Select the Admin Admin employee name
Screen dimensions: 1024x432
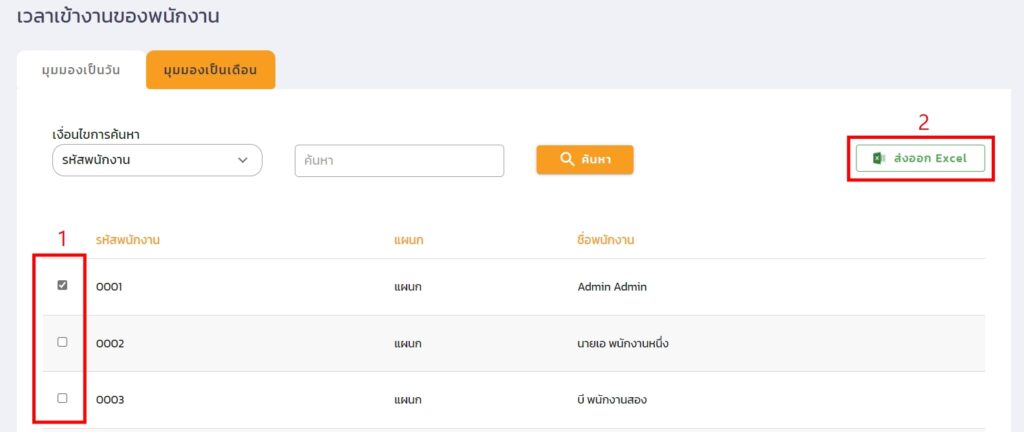[x=612, y=287]
